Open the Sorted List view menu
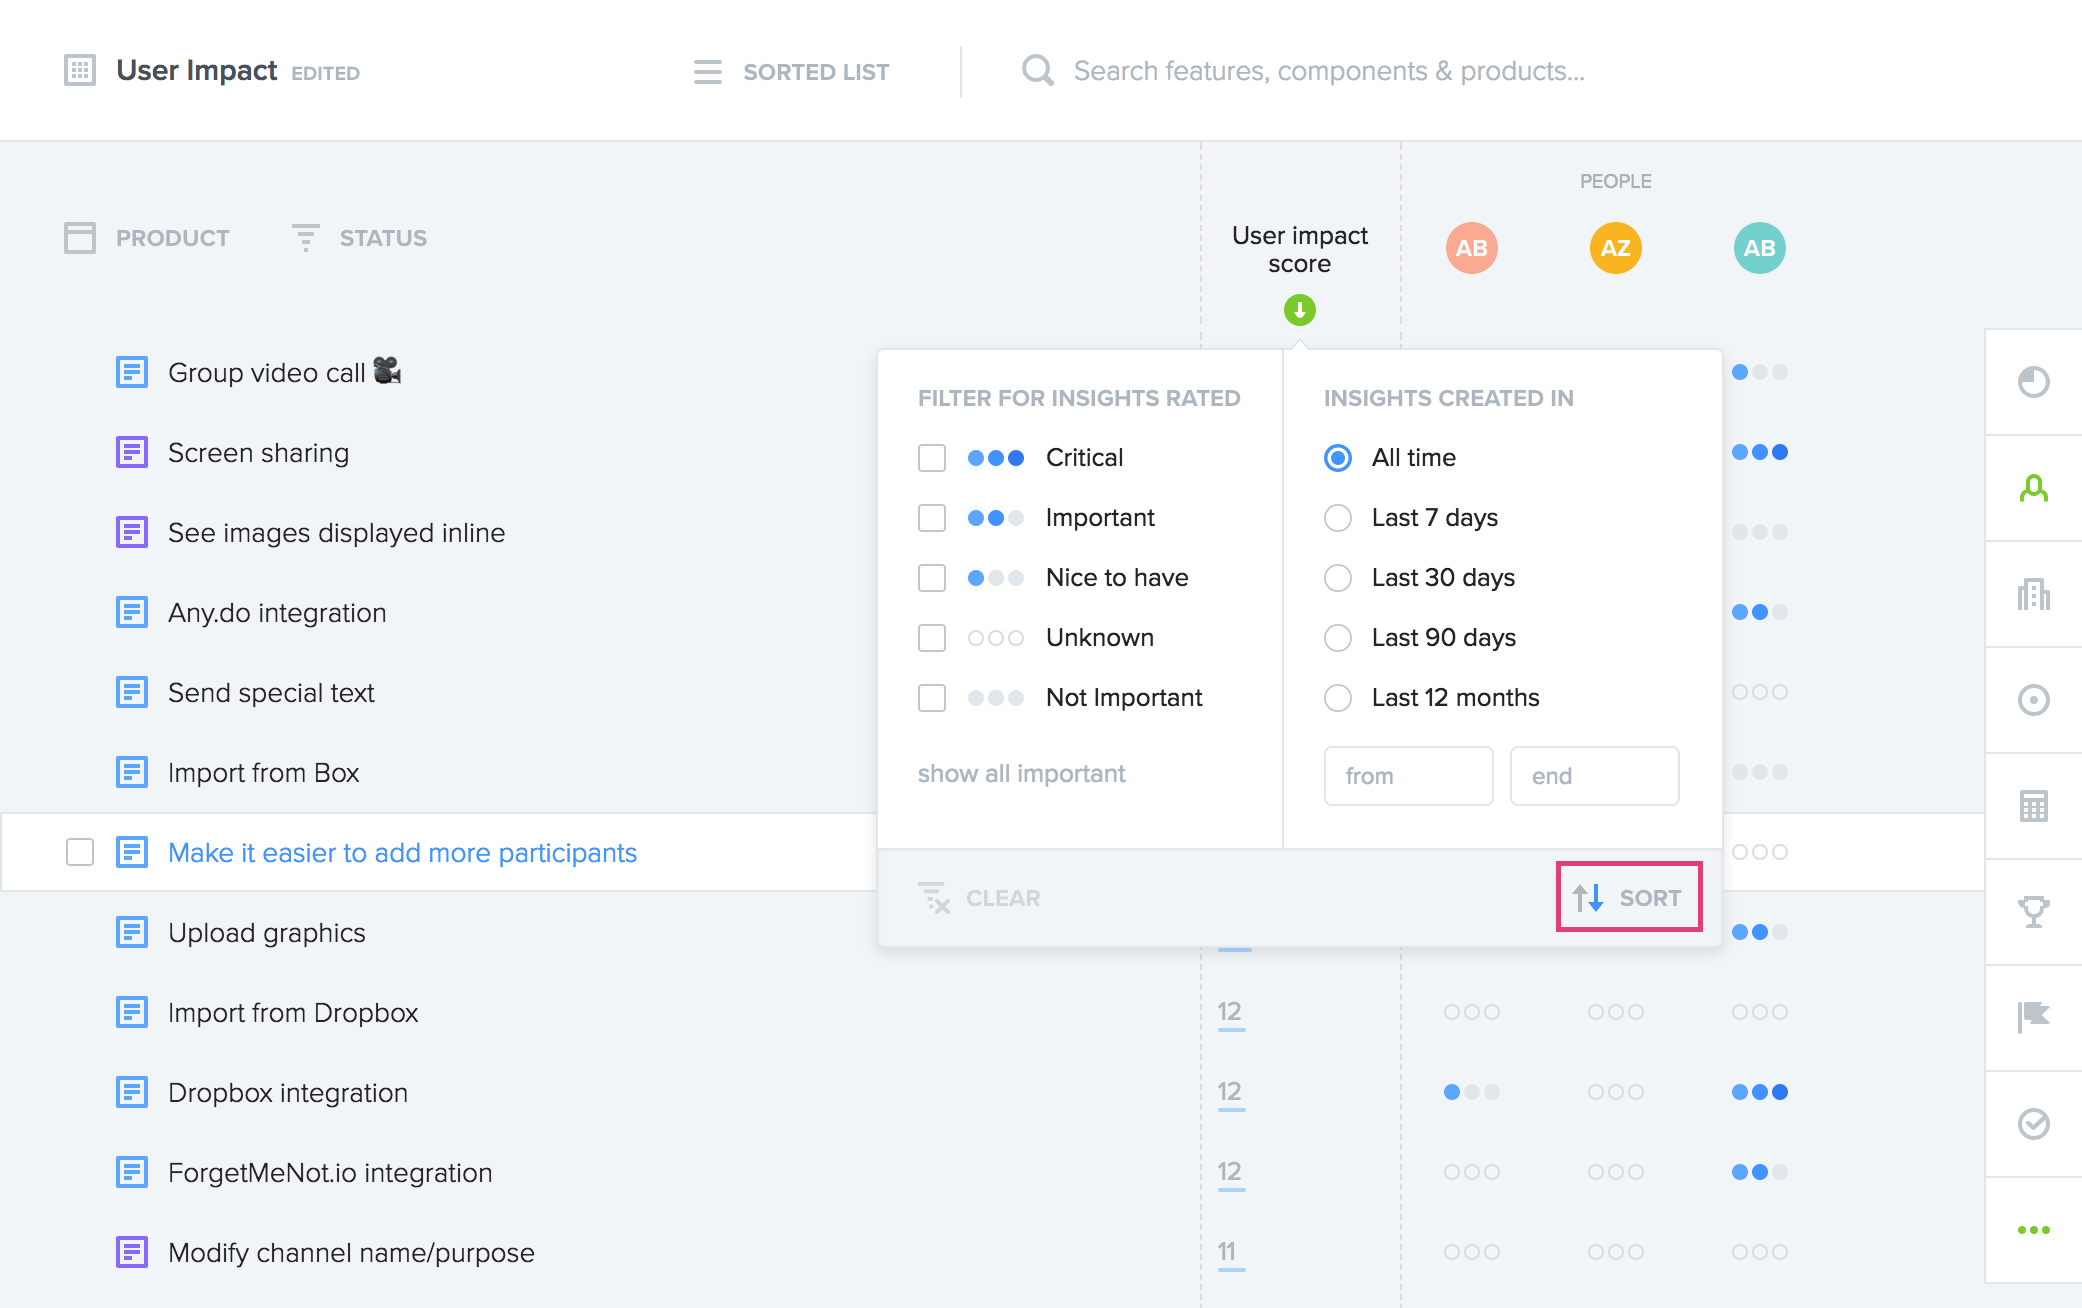Image resolution: width=2082 pixels, height=1308 pixels. (791, 72)
